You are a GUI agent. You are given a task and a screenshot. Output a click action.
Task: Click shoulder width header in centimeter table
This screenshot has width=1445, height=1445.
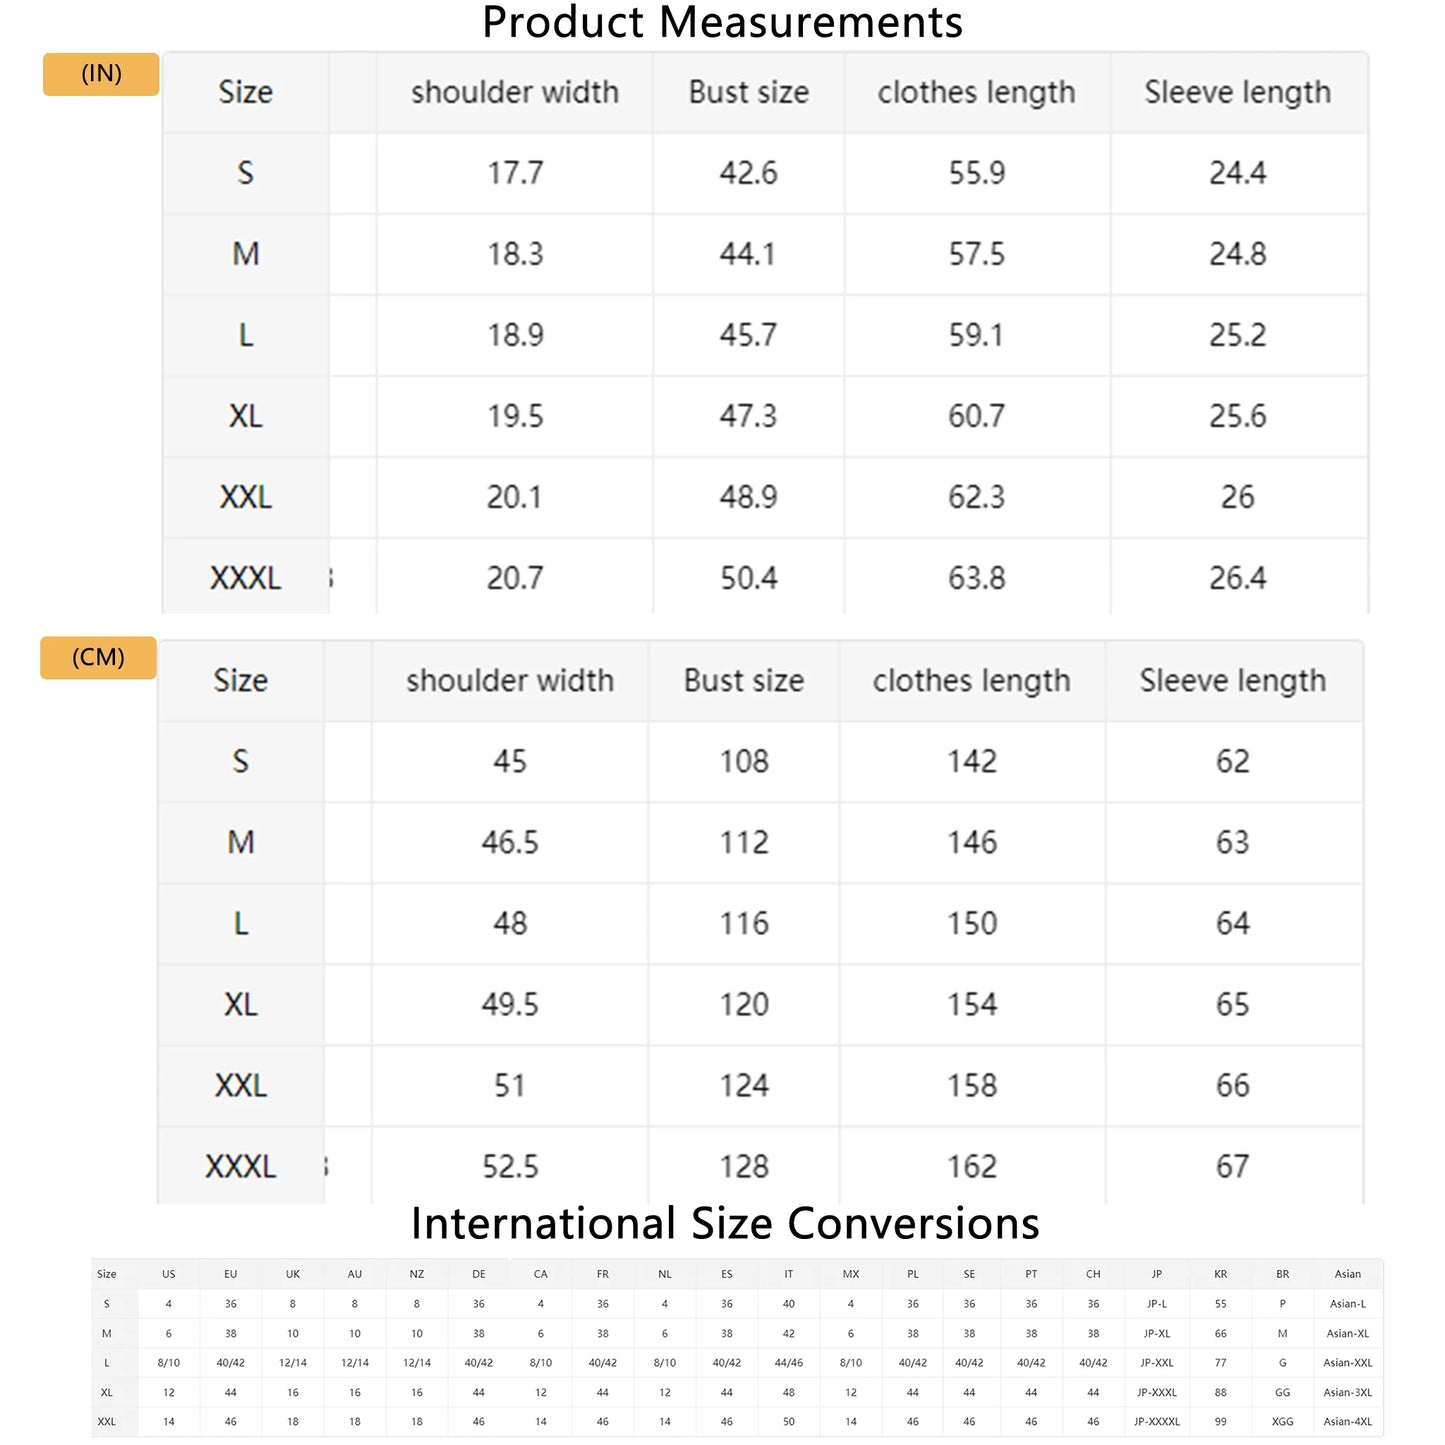(x=510, y=681)
